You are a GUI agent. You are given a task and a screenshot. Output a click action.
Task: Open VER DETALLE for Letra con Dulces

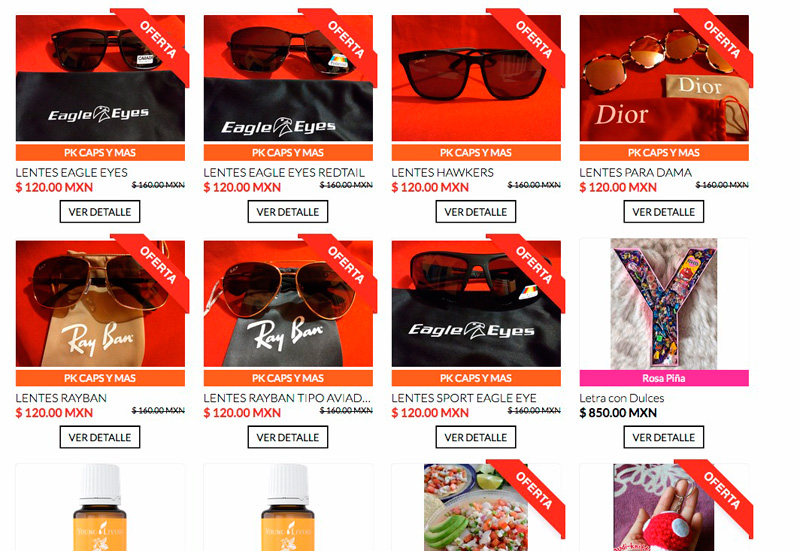point(663,437)
